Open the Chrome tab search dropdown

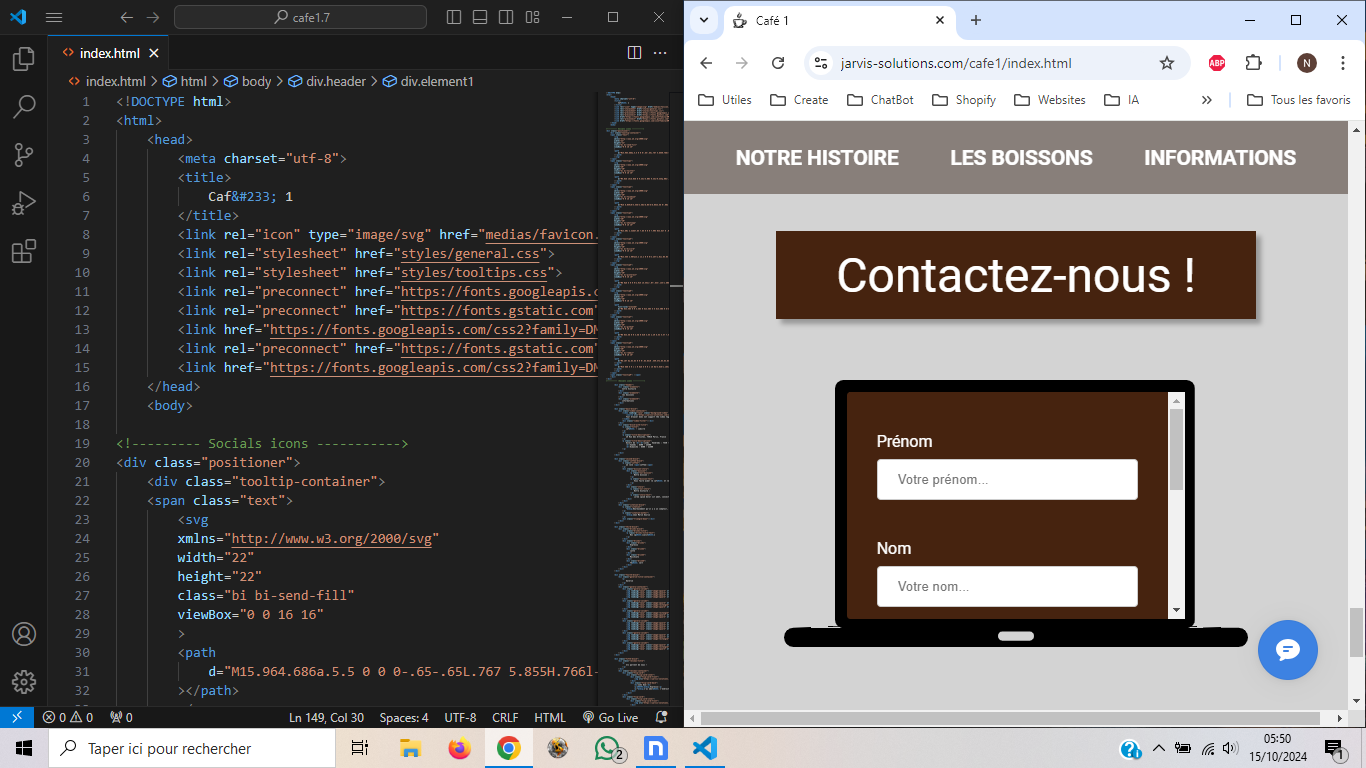click(704, 20)
